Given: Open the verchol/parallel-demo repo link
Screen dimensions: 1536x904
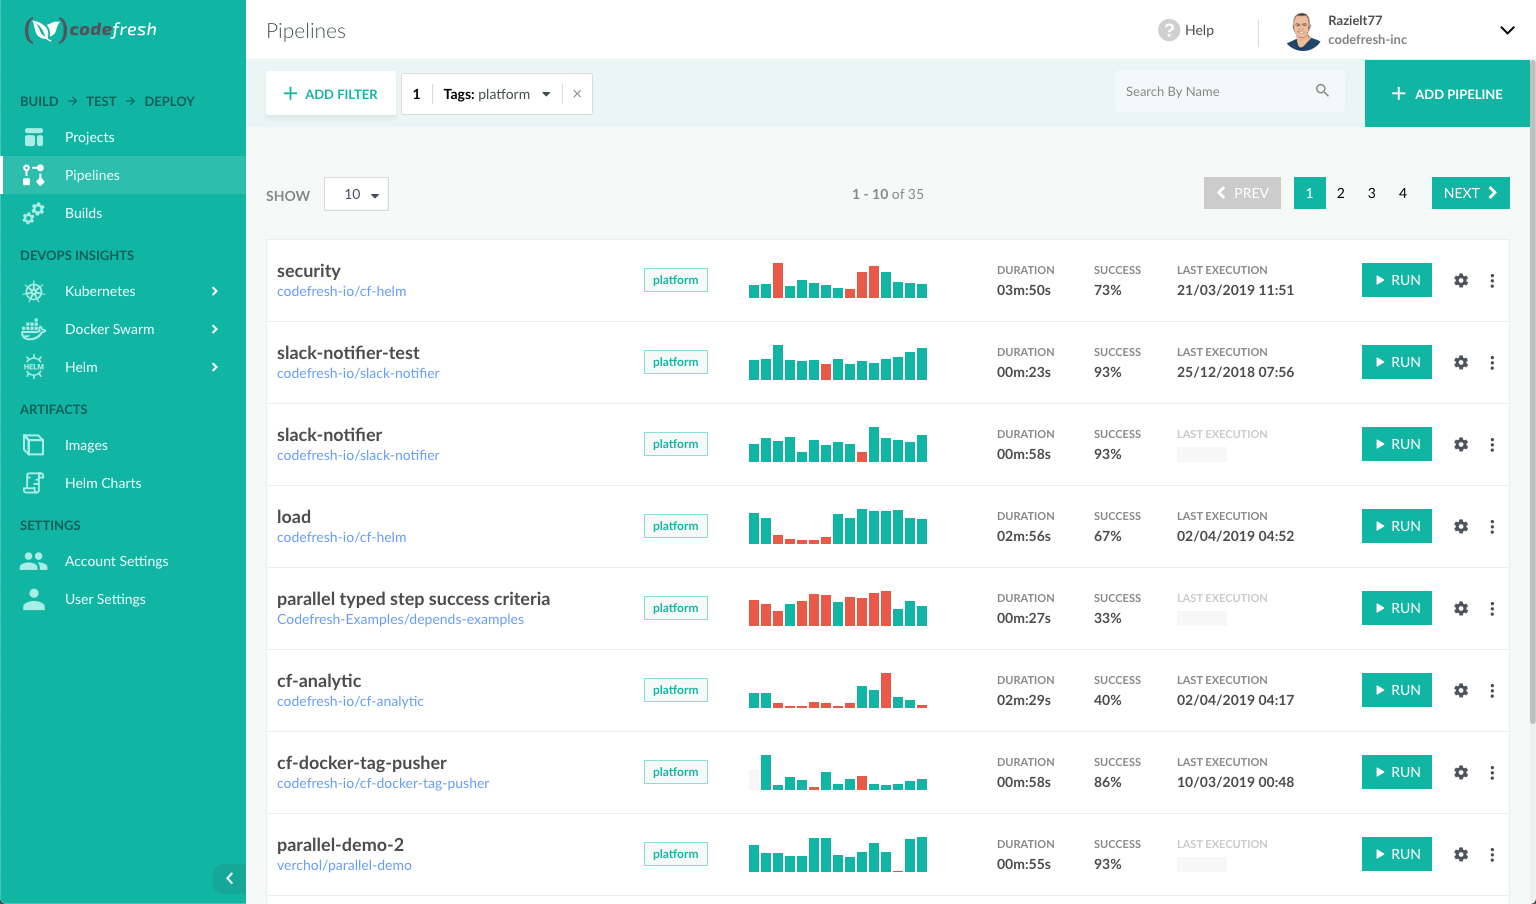Looking at the screenshot, I should click(344, 865).
